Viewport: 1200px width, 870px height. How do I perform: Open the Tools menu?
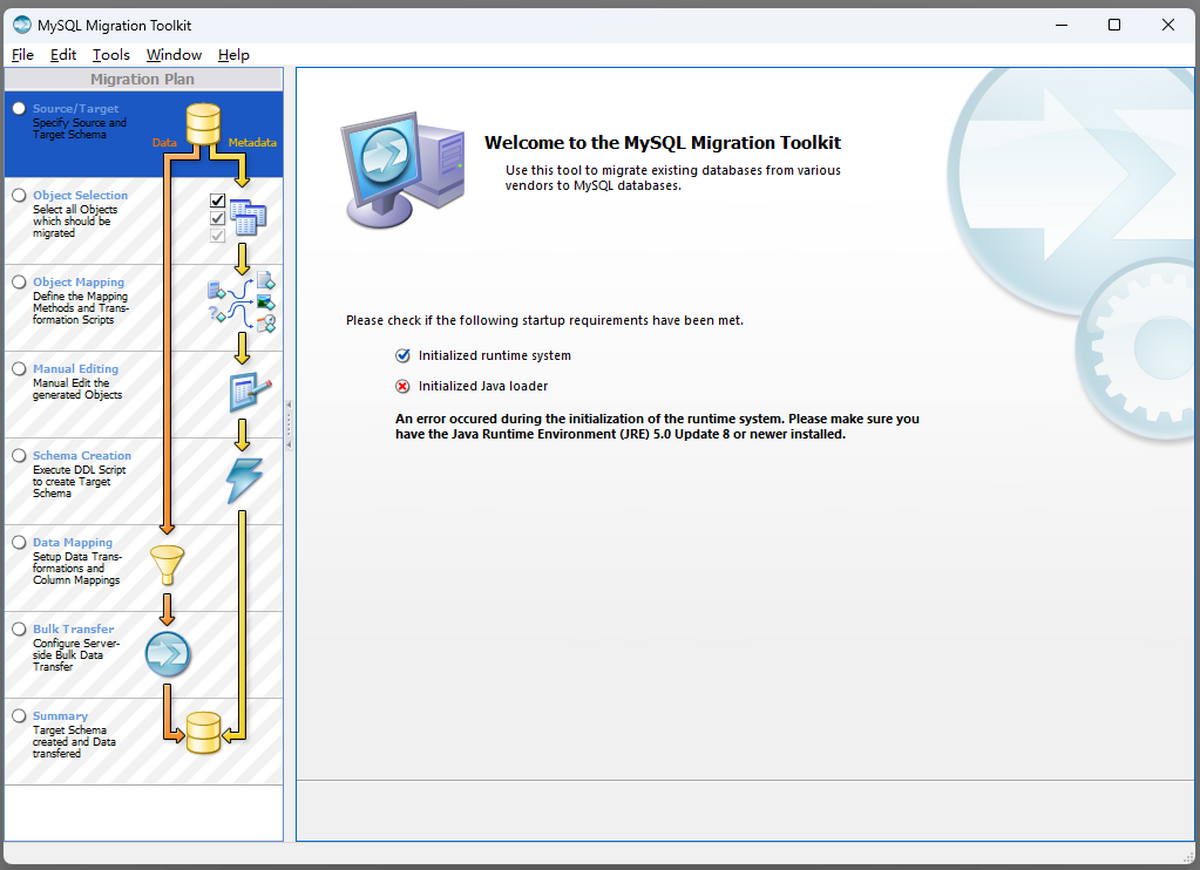[x=110, y=55]
